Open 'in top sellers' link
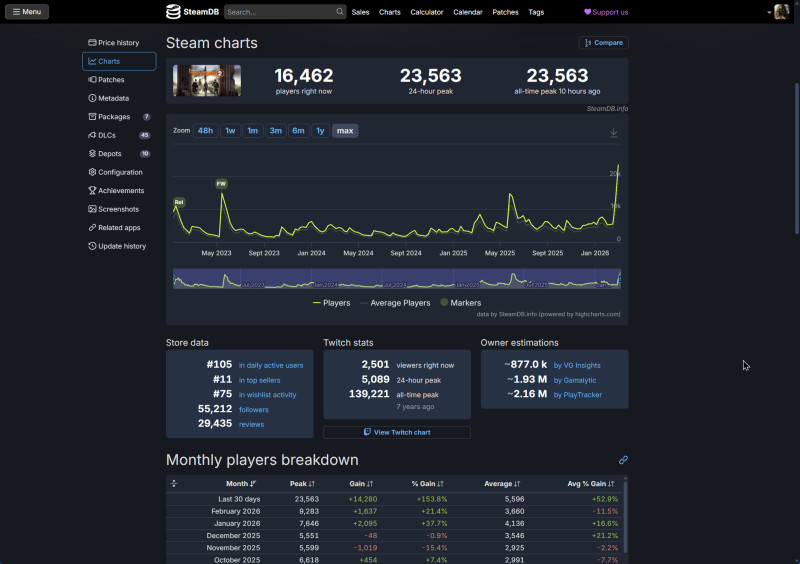Screen dimensions: 800x564 pyautogui.click(x=260, y=380)
